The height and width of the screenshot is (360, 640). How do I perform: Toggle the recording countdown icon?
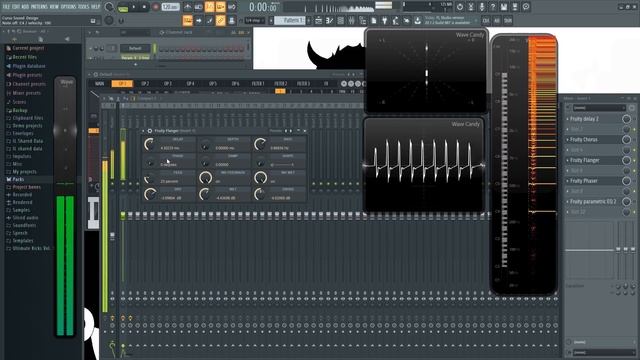209,7
